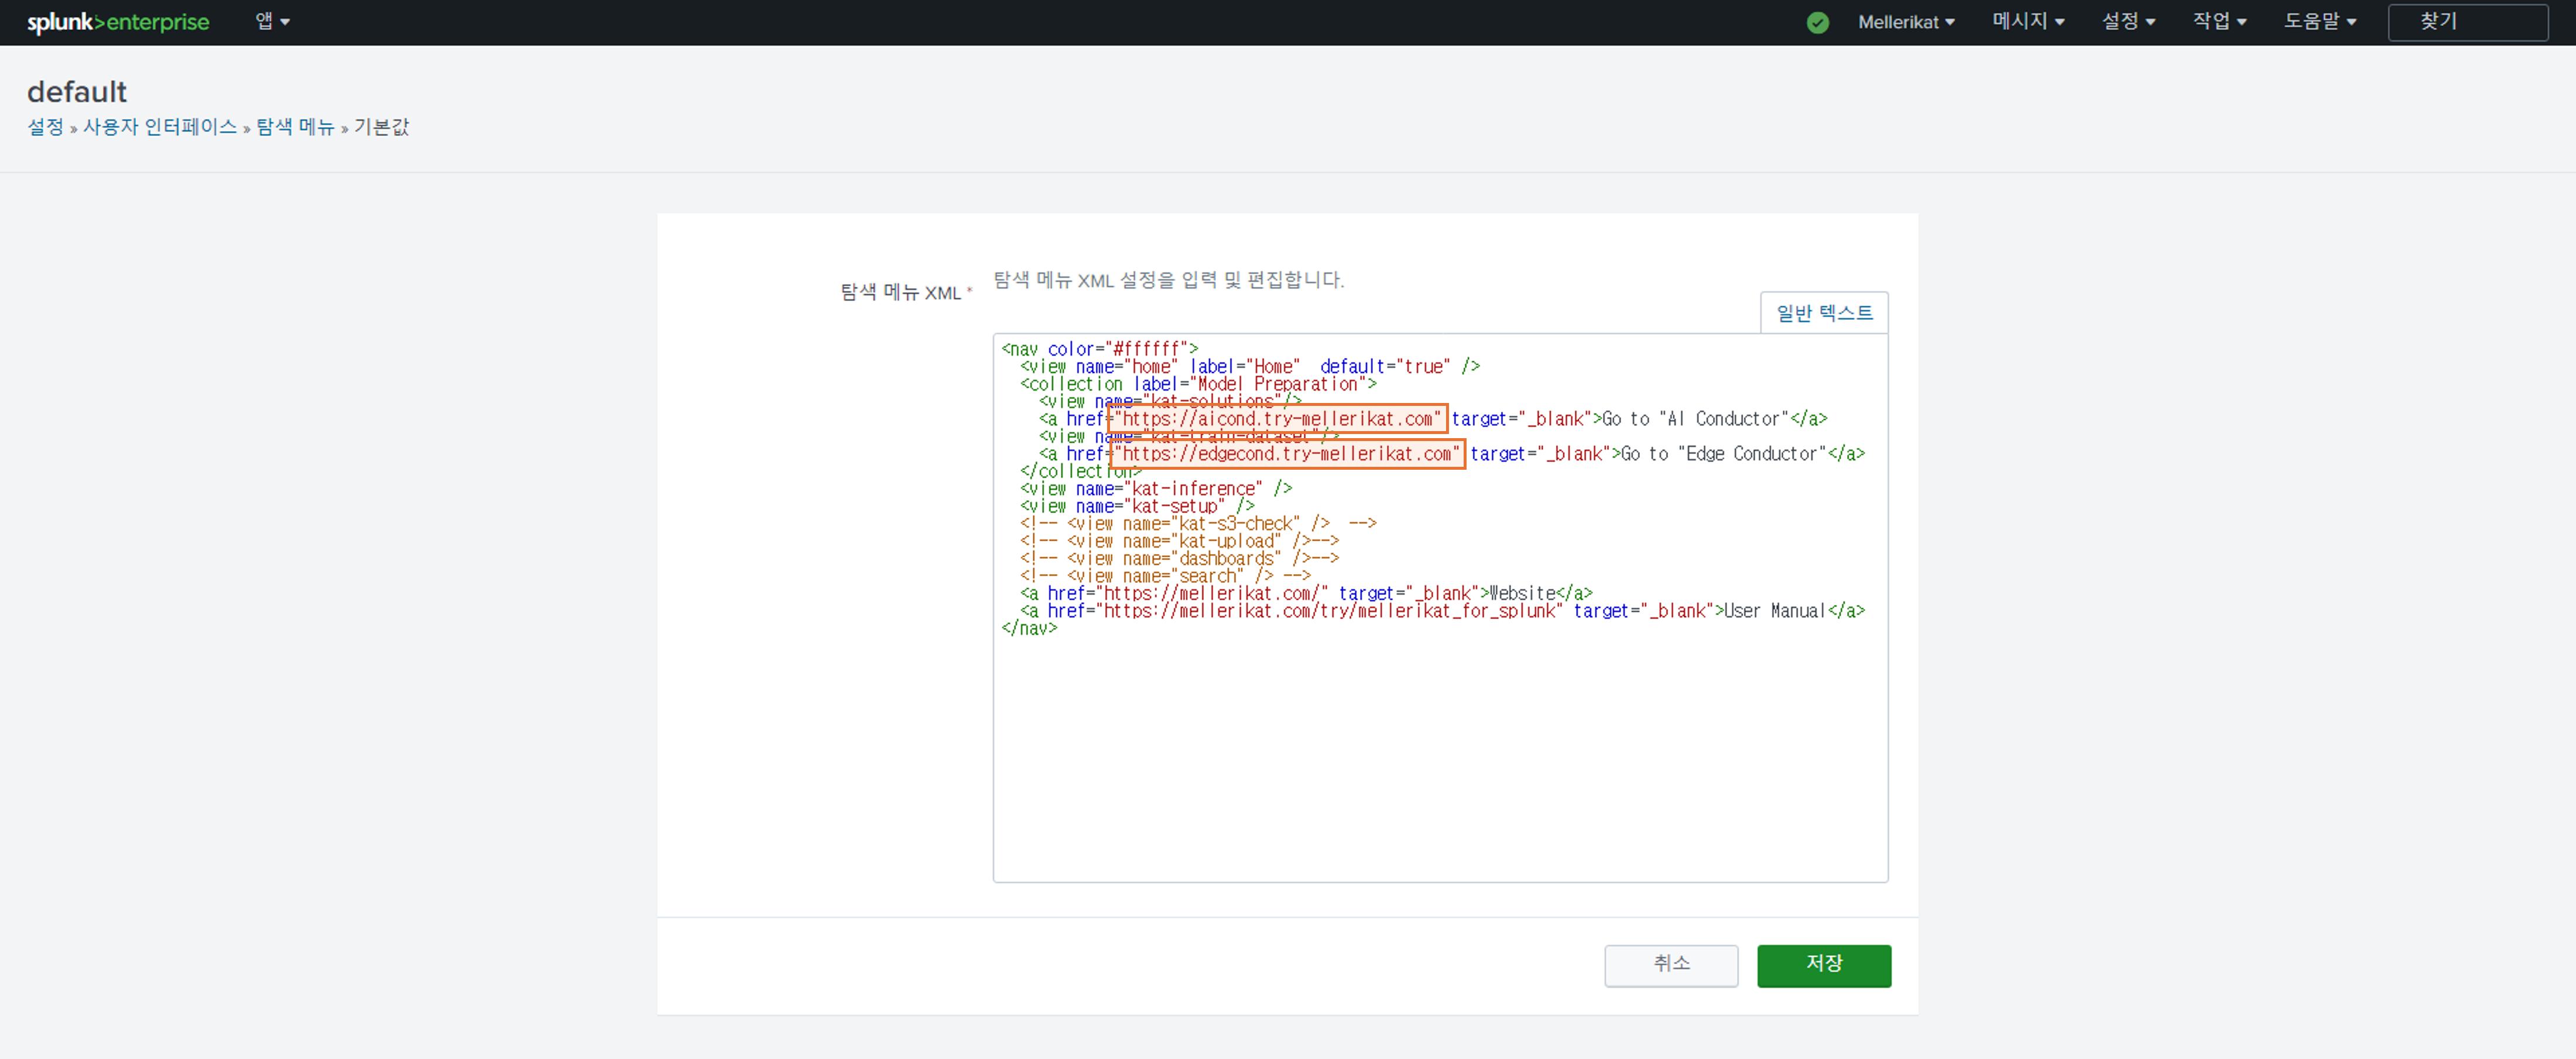Click the 탐색 메뉴 XML field label
The height and width of the screenshot is (1059, 2576).
900,292
